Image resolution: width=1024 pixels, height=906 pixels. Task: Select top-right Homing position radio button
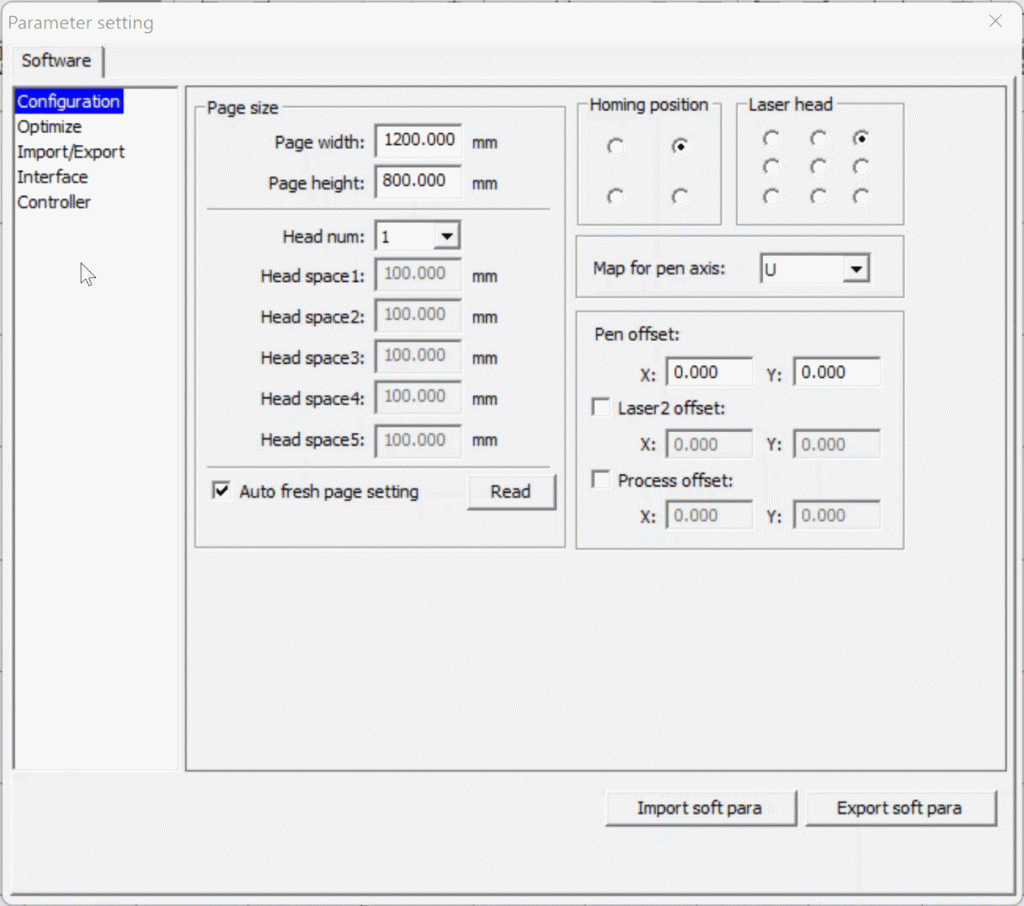pos(680,146)
